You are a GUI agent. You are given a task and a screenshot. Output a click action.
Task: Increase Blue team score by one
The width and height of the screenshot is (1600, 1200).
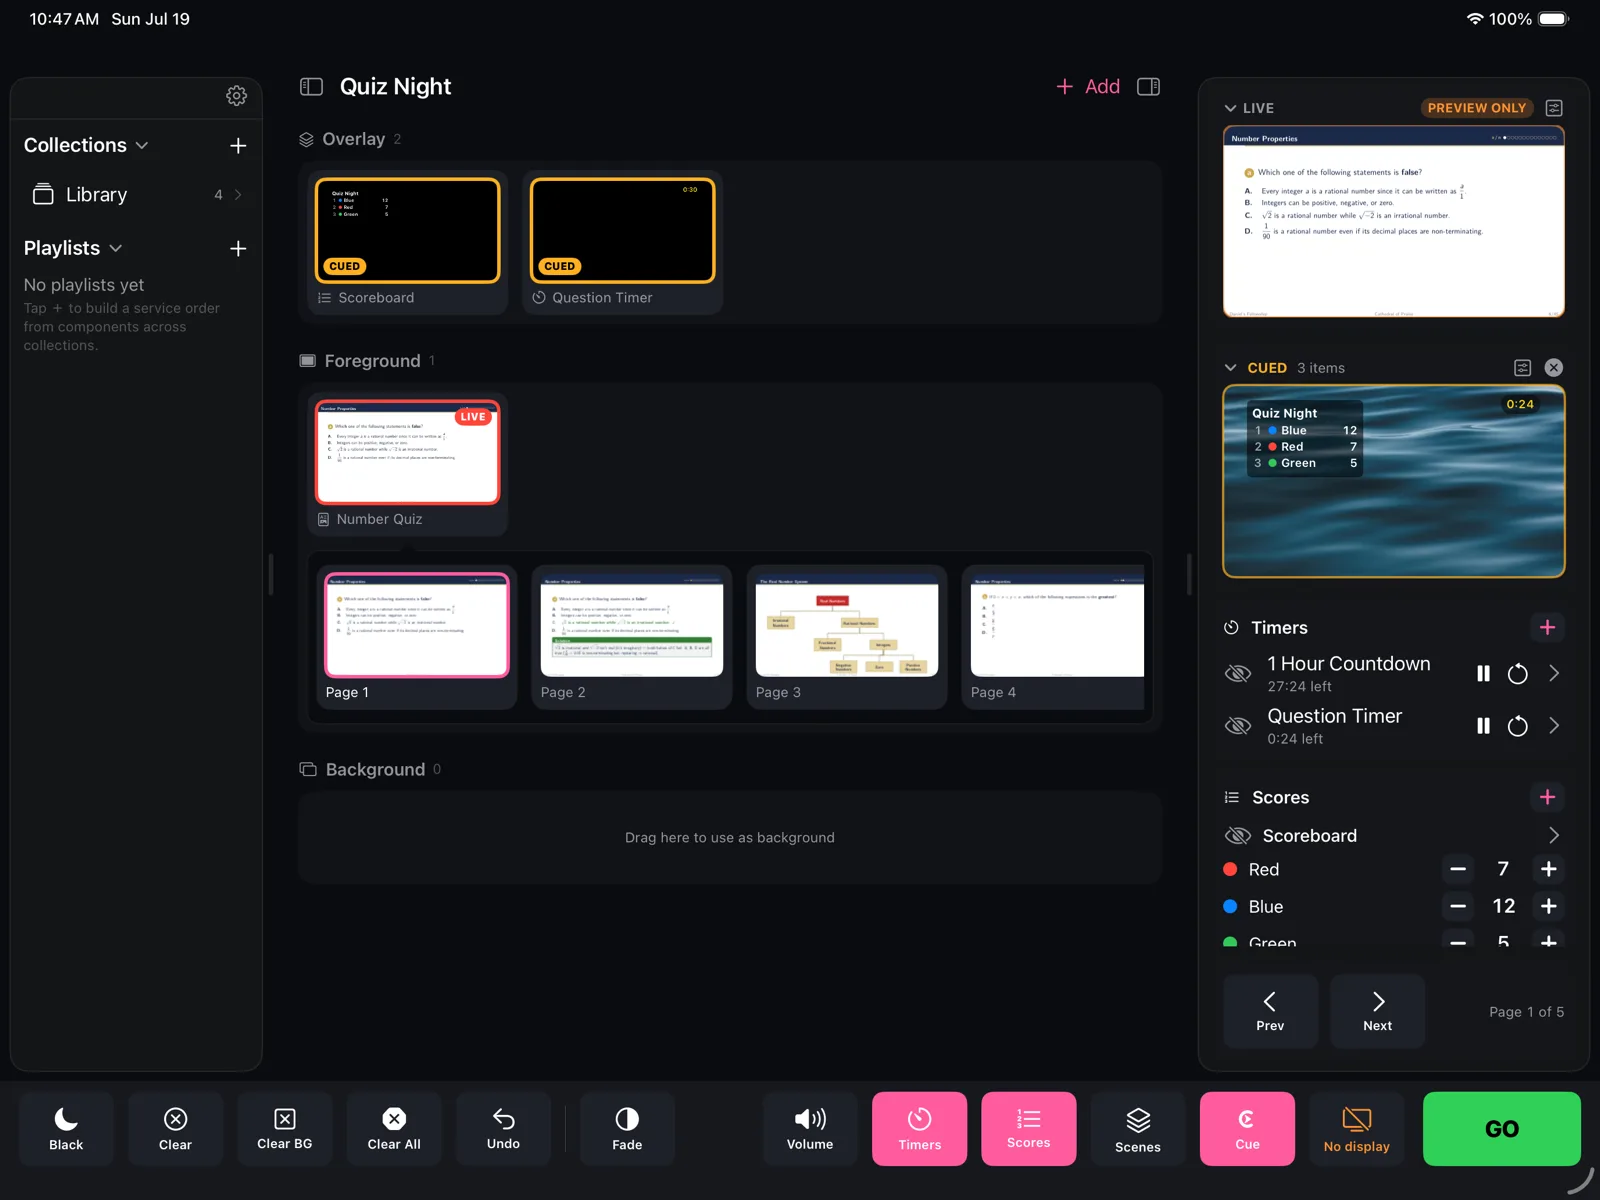pos(1549,906)
